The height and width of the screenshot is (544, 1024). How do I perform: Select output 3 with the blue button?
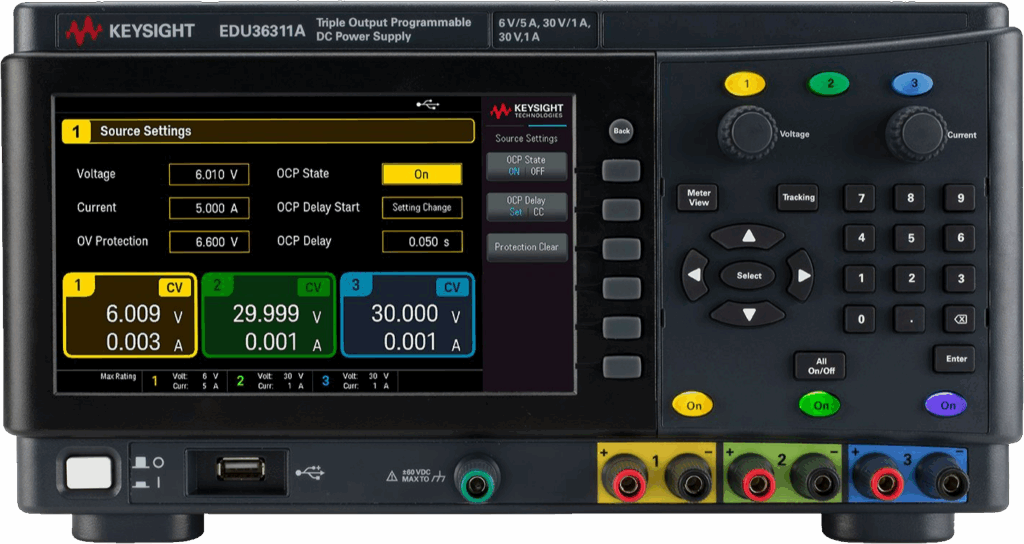tap(913, 84)
